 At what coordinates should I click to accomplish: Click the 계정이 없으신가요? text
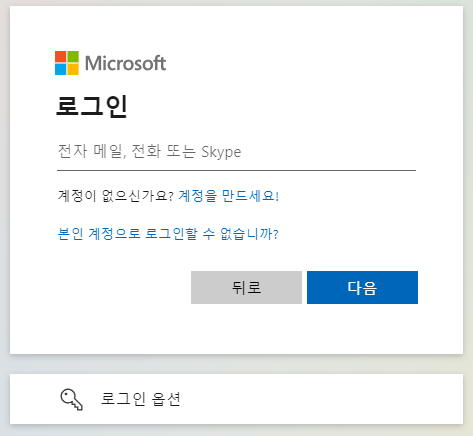[x=116, y=195]
